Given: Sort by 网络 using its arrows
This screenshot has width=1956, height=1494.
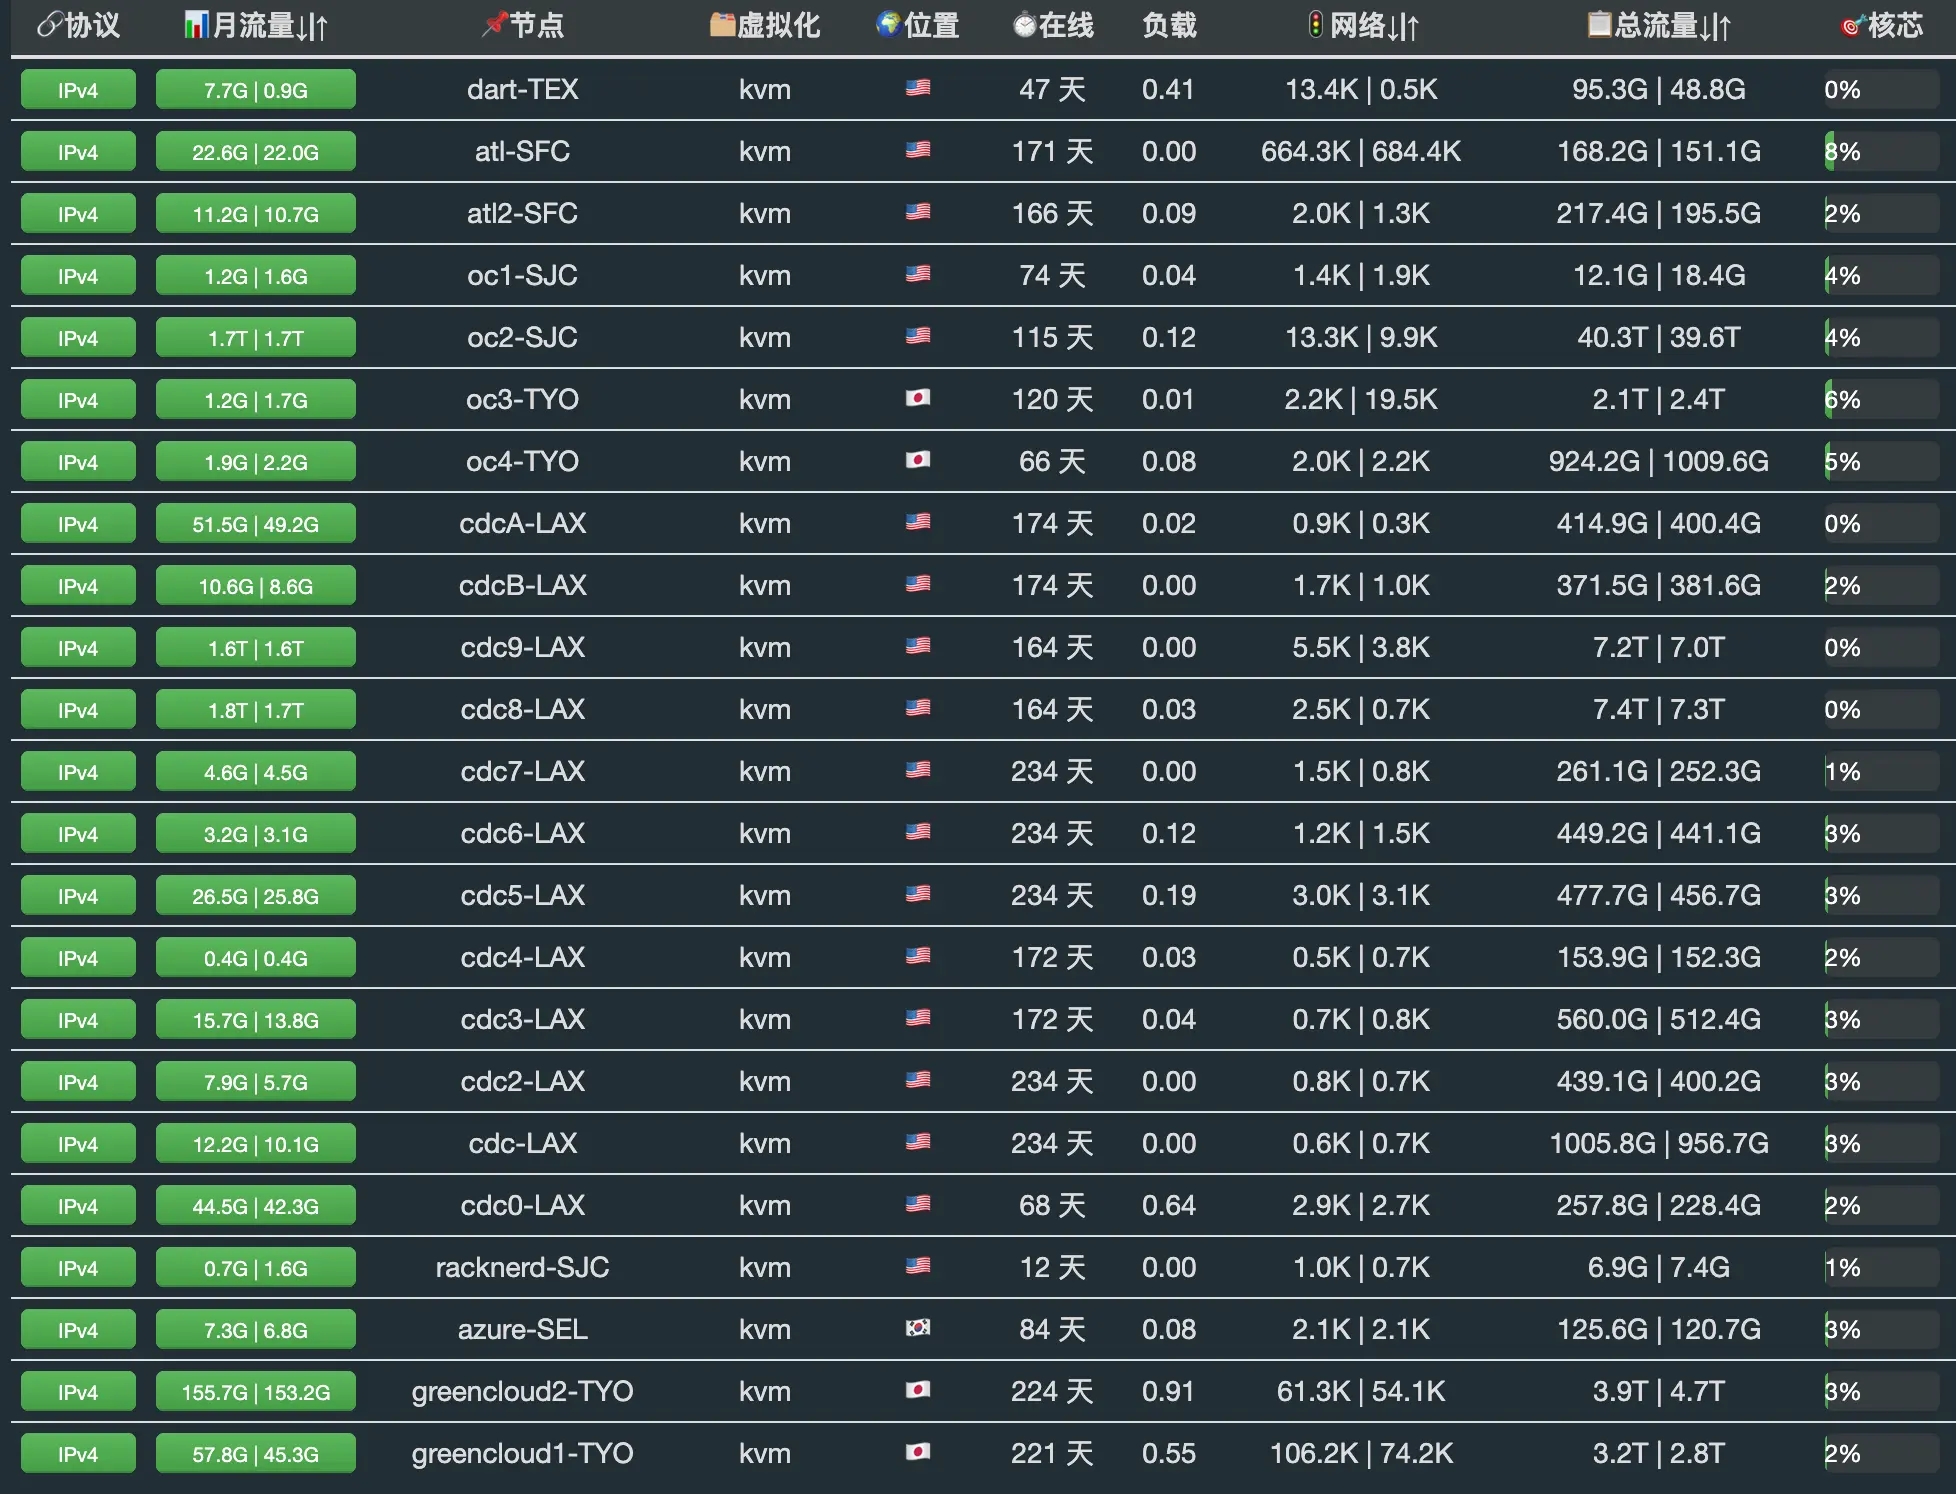Looking at the screenshot, I should point(1403,27).
